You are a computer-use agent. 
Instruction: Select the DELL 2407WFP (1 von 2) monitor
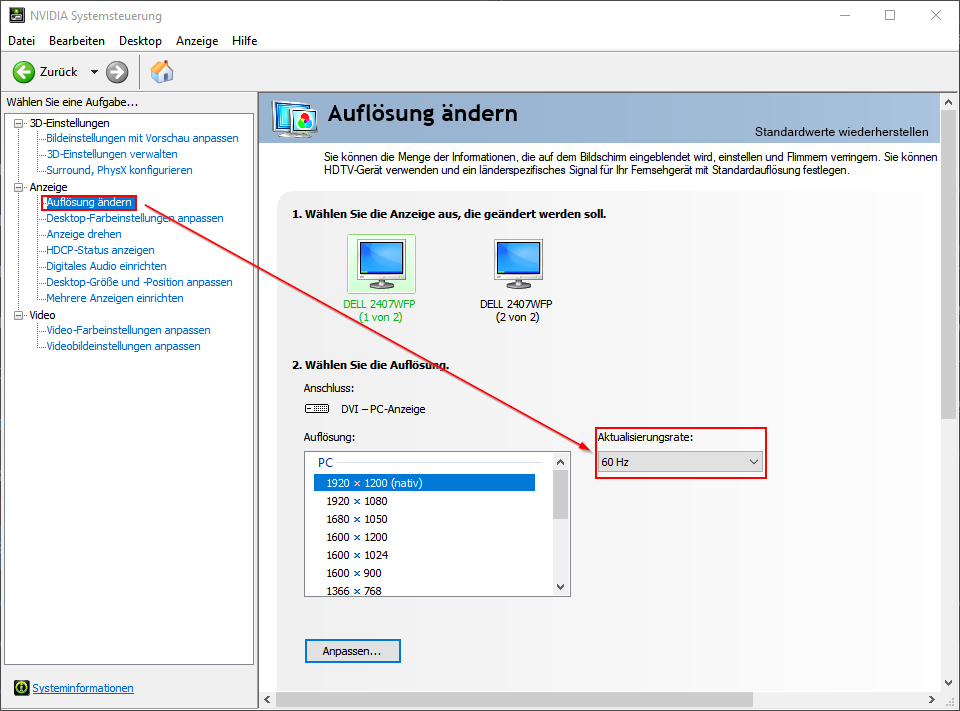point(381,279)
